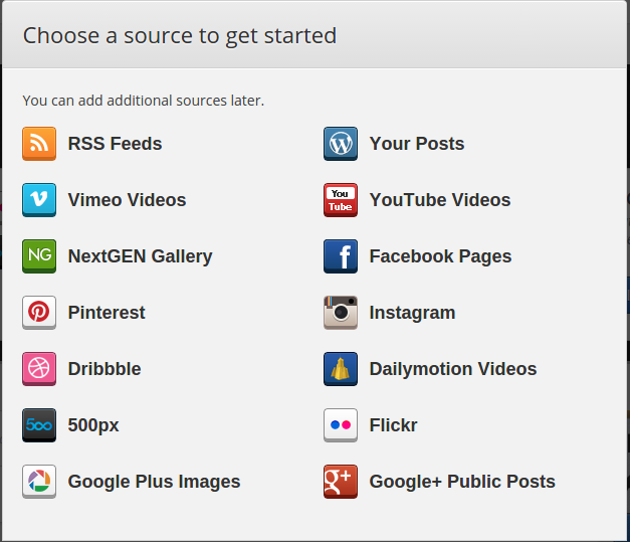Image resolution: width=630 pixels, height=542 pixels.
Task: Click the orange RSS Feeds icon
Action: tap(39, 144)
